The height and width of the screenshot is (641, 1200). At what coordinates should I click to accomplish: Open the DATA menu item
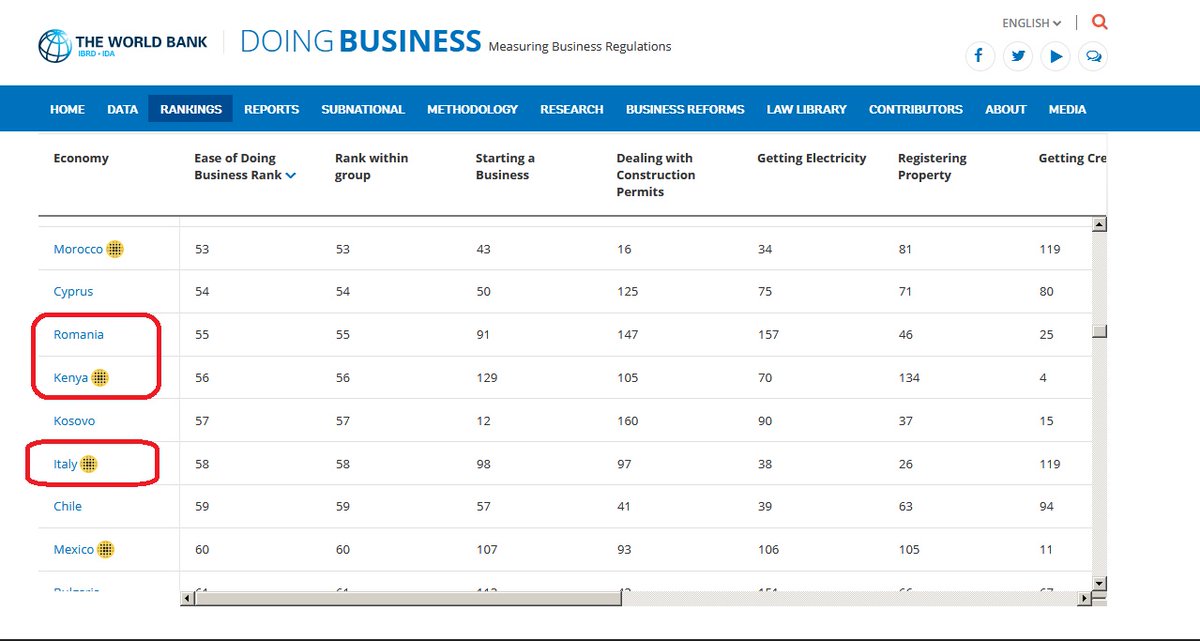(123, 109)
